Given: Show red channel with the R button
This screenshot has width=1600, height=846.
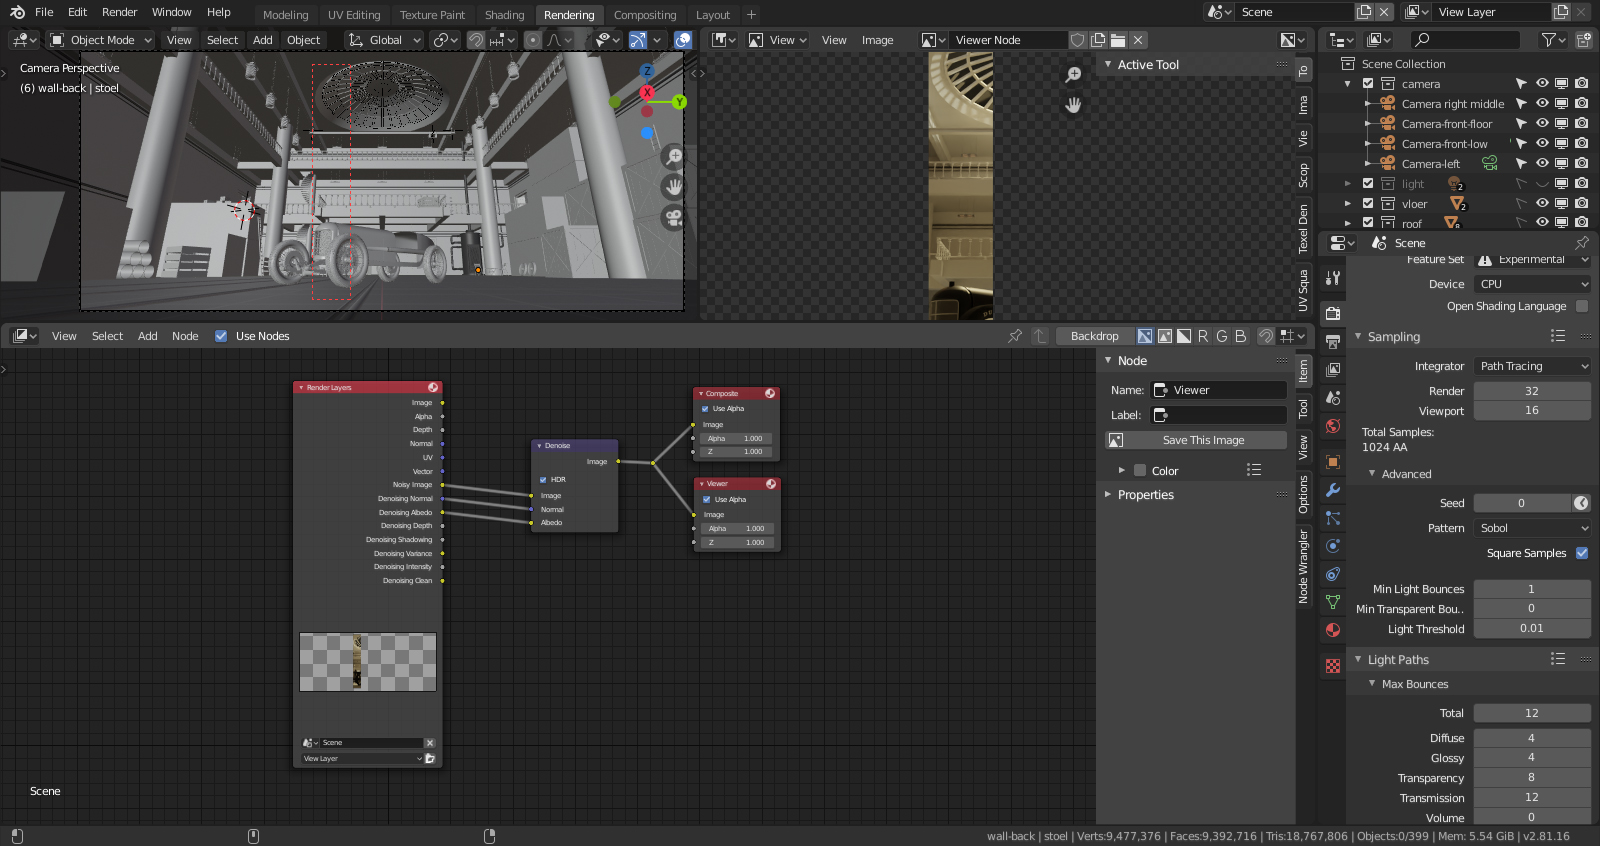Looking at the screenshot, I should (x=1203, y=336).
